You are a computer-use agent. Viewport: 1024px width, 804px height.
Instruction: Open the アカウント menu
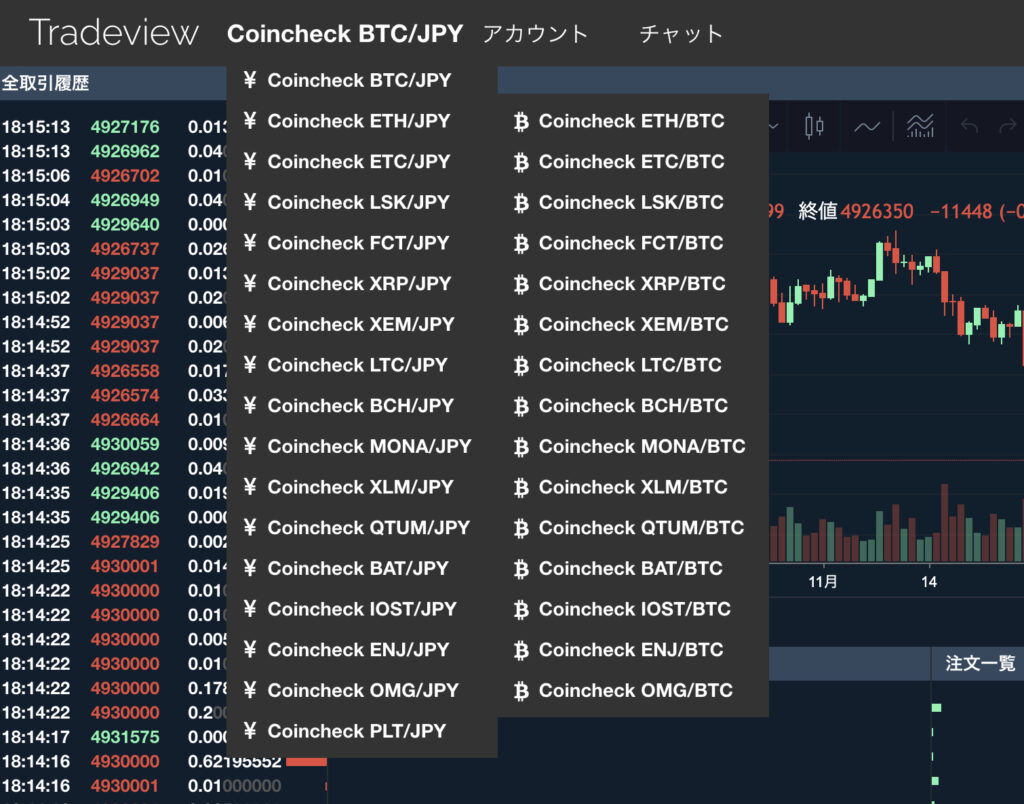click(x=535, y=33)
